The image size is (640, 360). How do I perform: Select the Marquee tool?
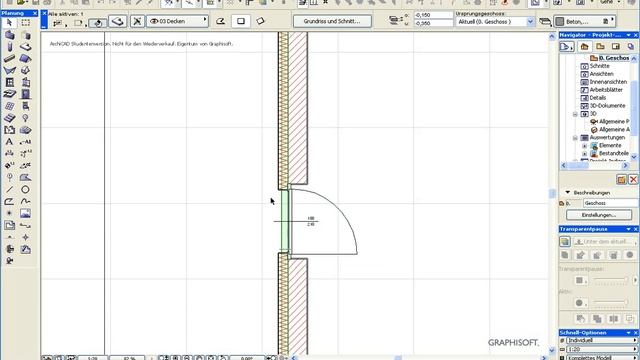pyautogui.click(x=25, y=23)
